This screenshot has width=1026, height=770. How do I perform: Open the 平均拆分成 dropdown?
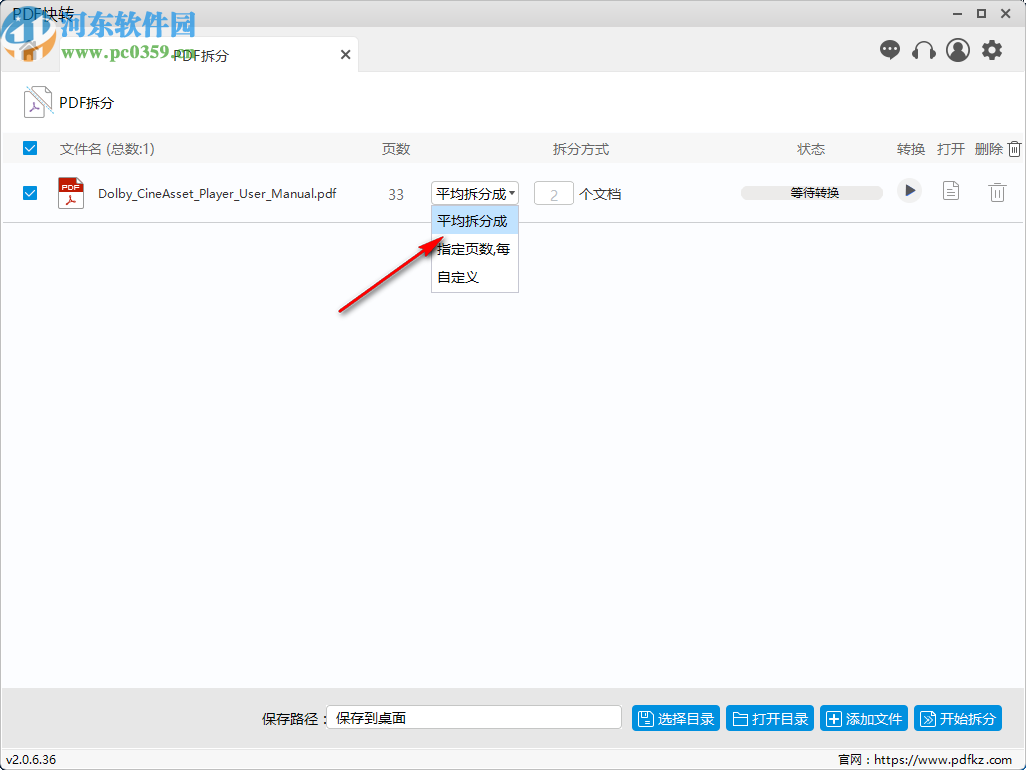[x=474, y=192]
